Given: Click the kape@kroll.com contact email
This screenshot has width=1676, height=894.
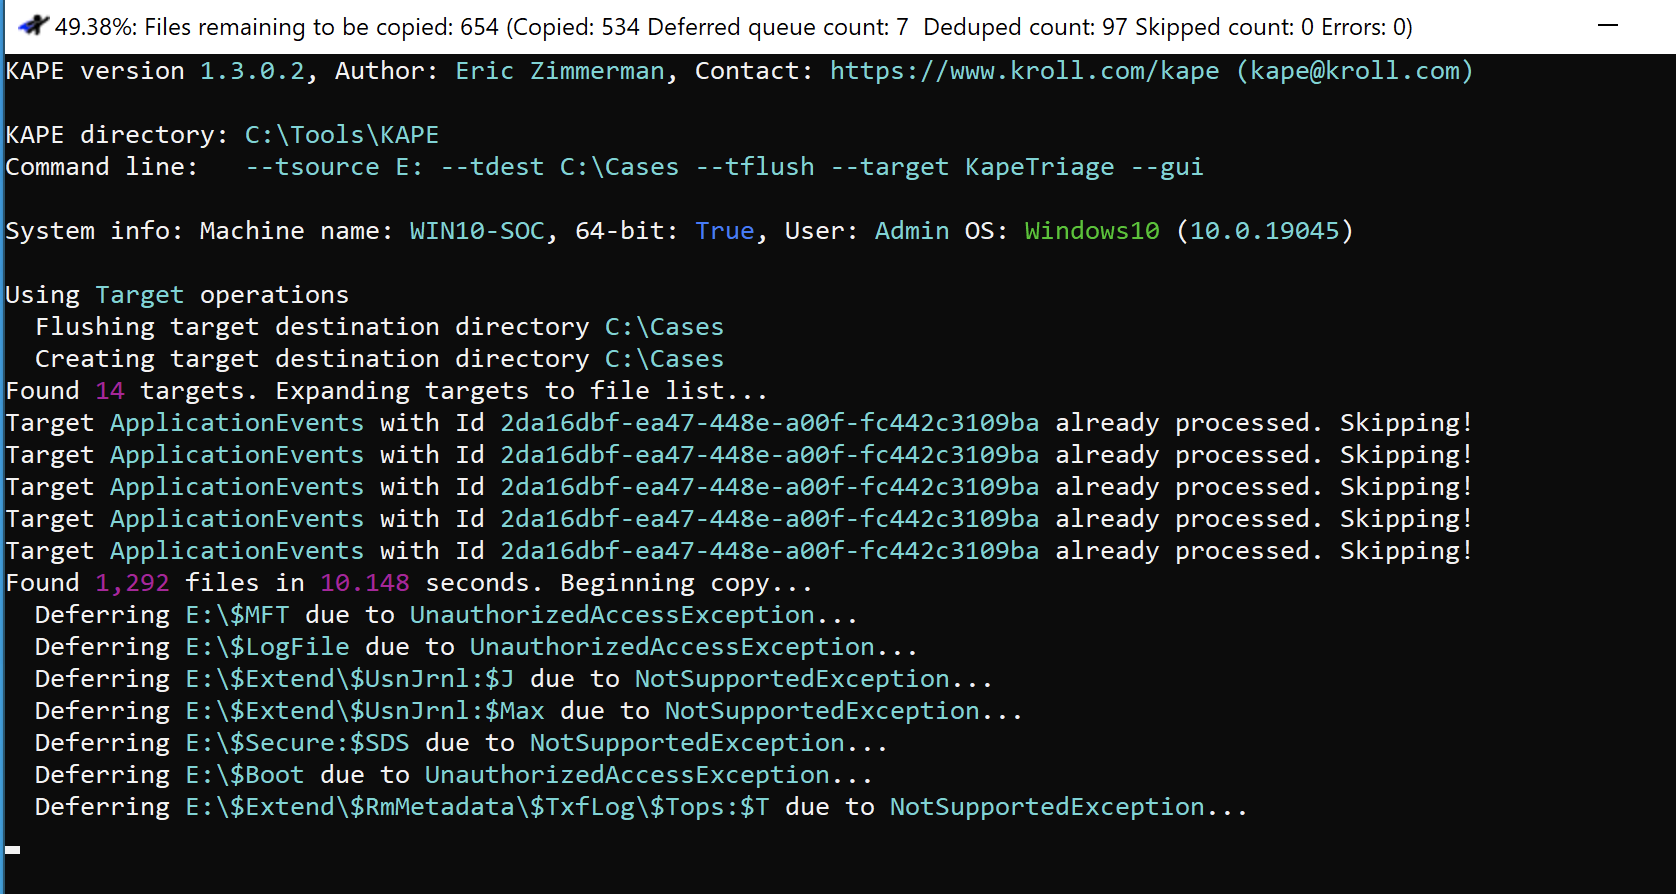Looking at the screenshot, I should [1355, 71].
